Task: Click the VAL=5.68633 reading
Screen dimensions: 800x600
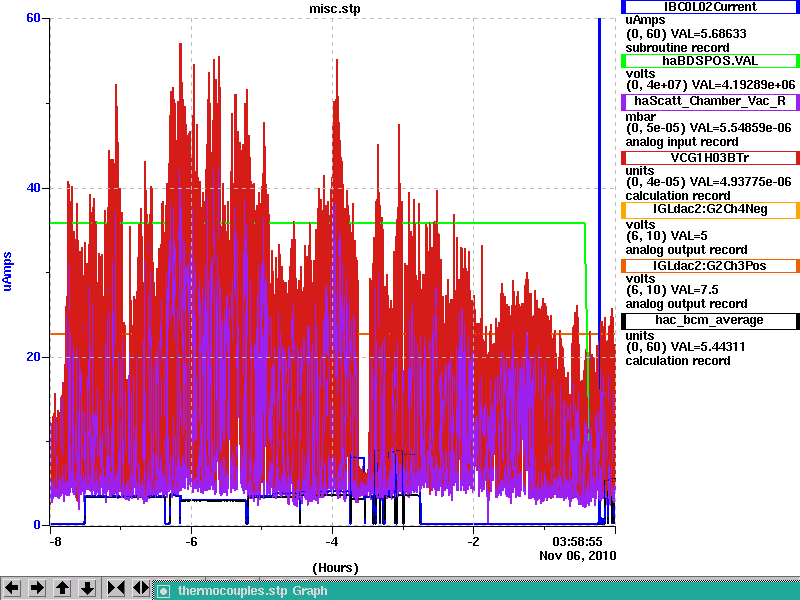Action: pos(709,34)
